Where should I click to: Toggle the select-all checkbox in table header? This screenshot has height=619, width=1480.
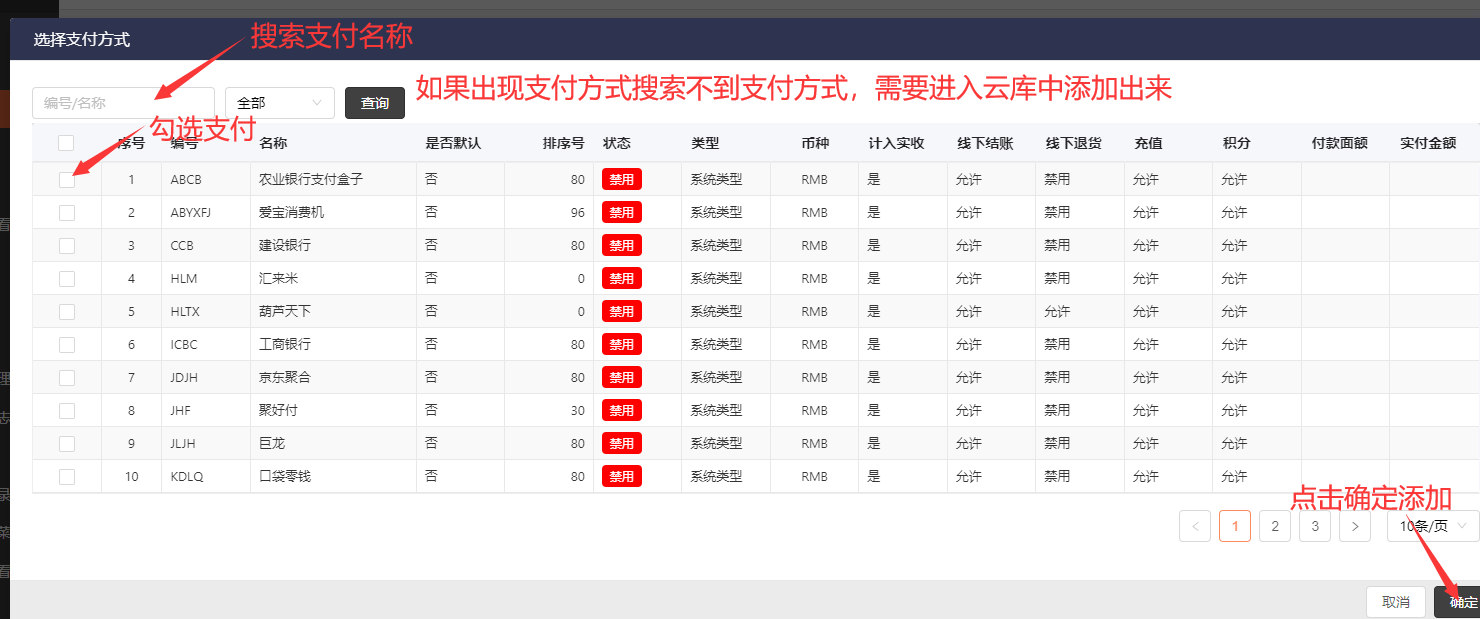[x=67, y=143]
